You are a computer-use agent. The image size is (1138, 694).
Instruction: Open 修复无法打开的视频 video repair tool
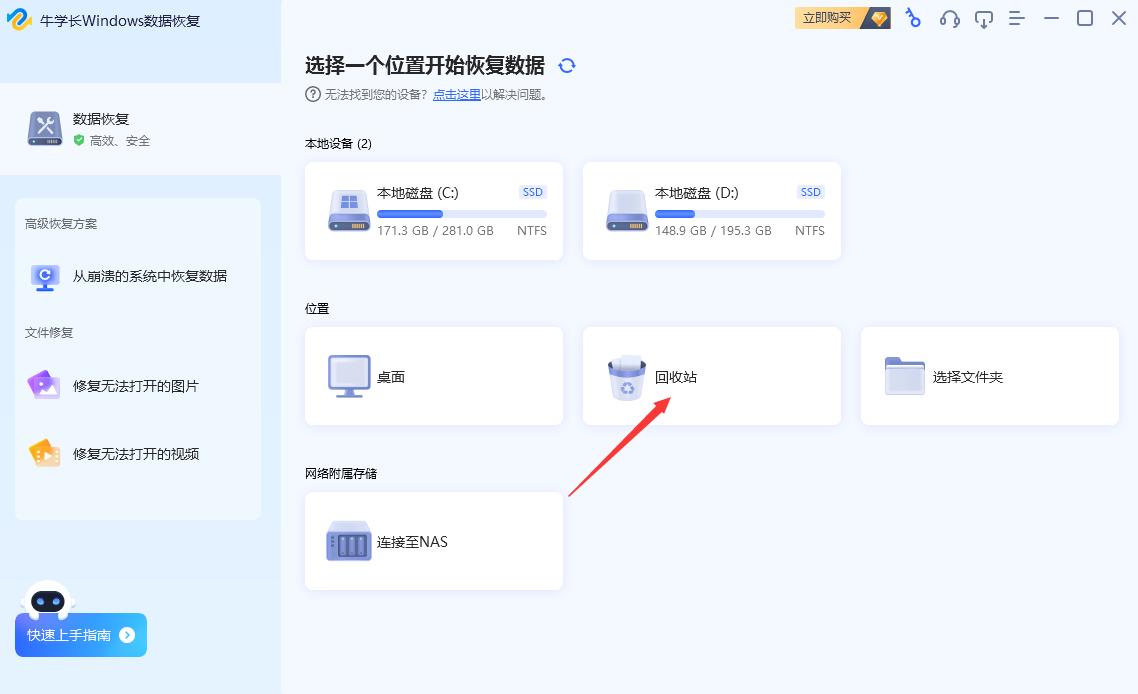(137, 453)
